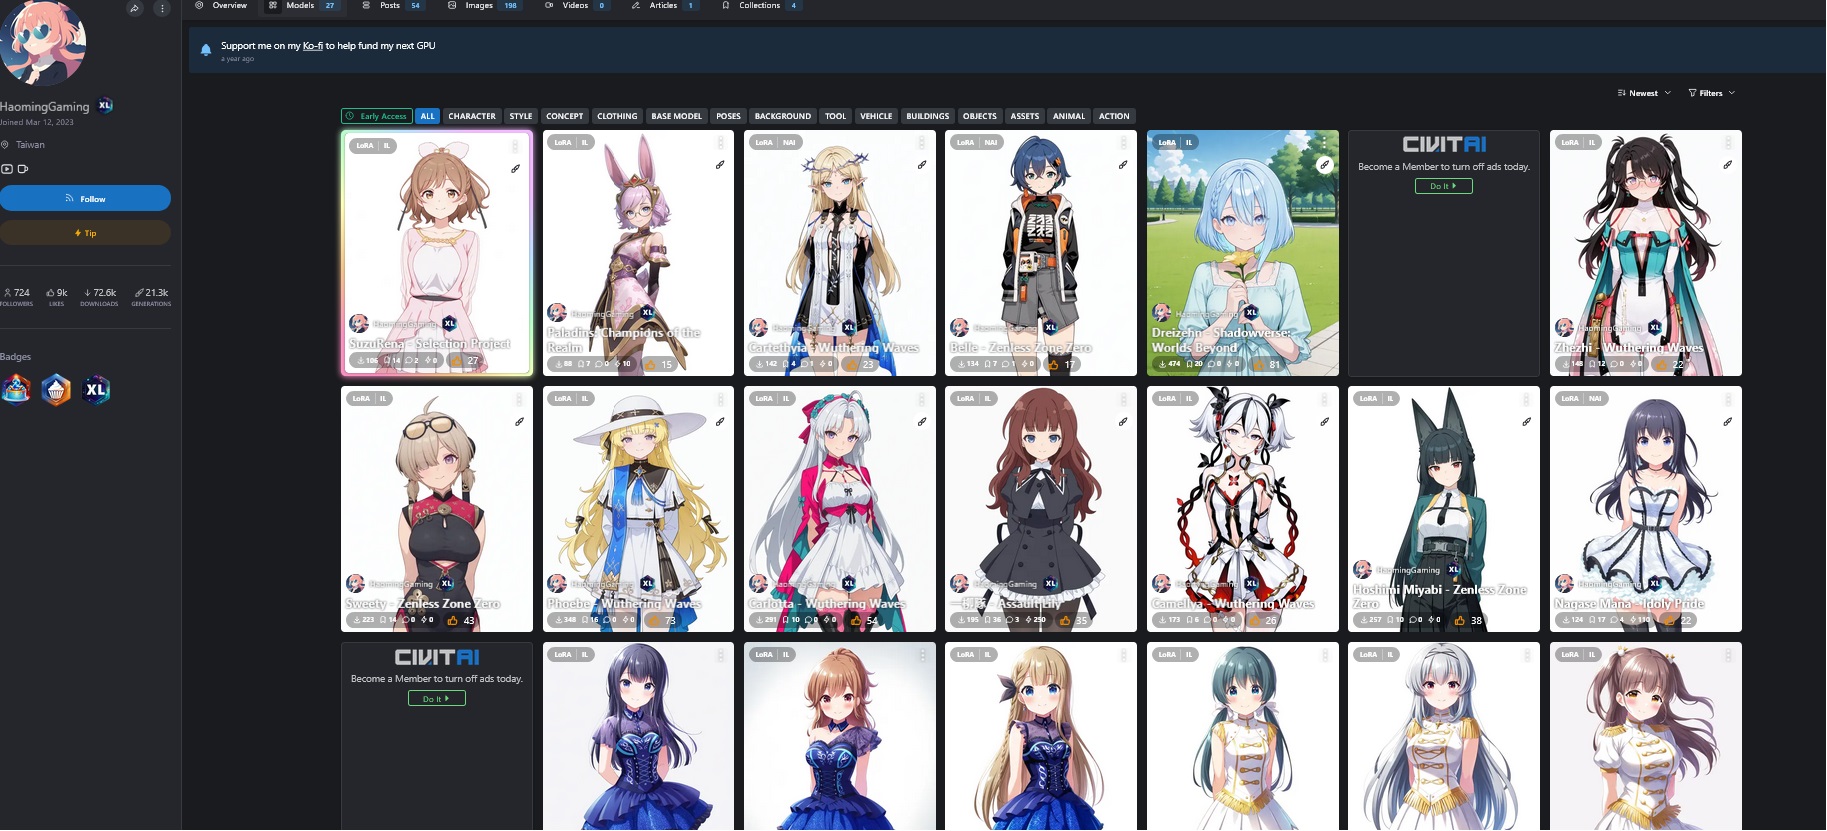The width and height of the screenshot is (1827, 831).
Task: Click chain-link icon on Belle card
Action: click(1123, 165)
